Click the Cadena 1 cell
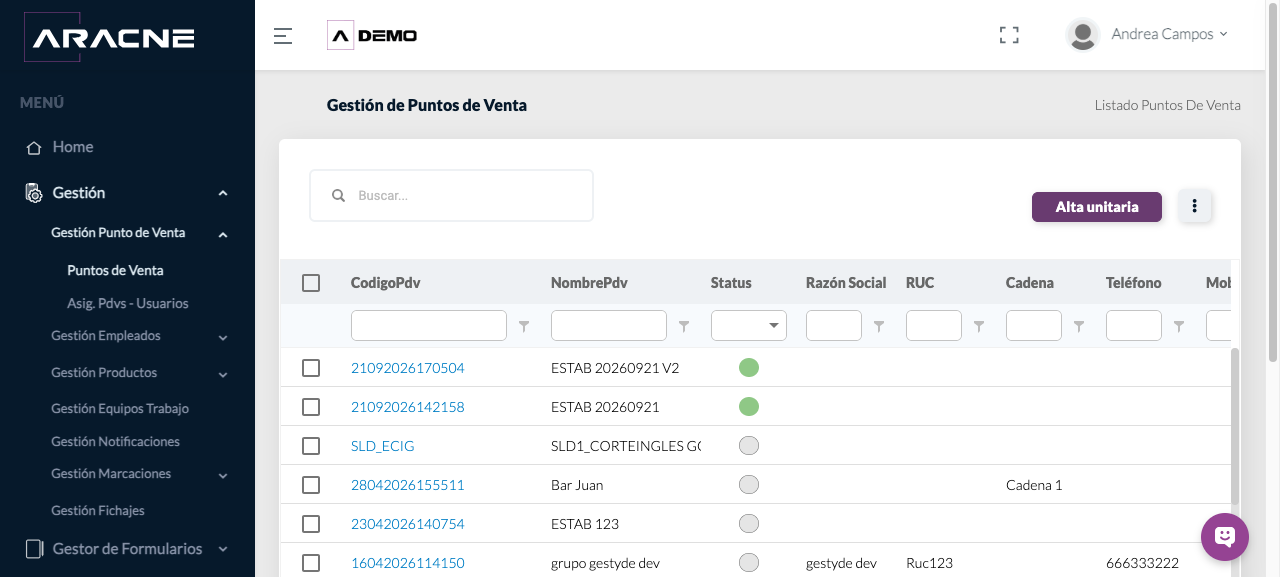Screen dimensions: 1280x577 [x=1034, y=485]
